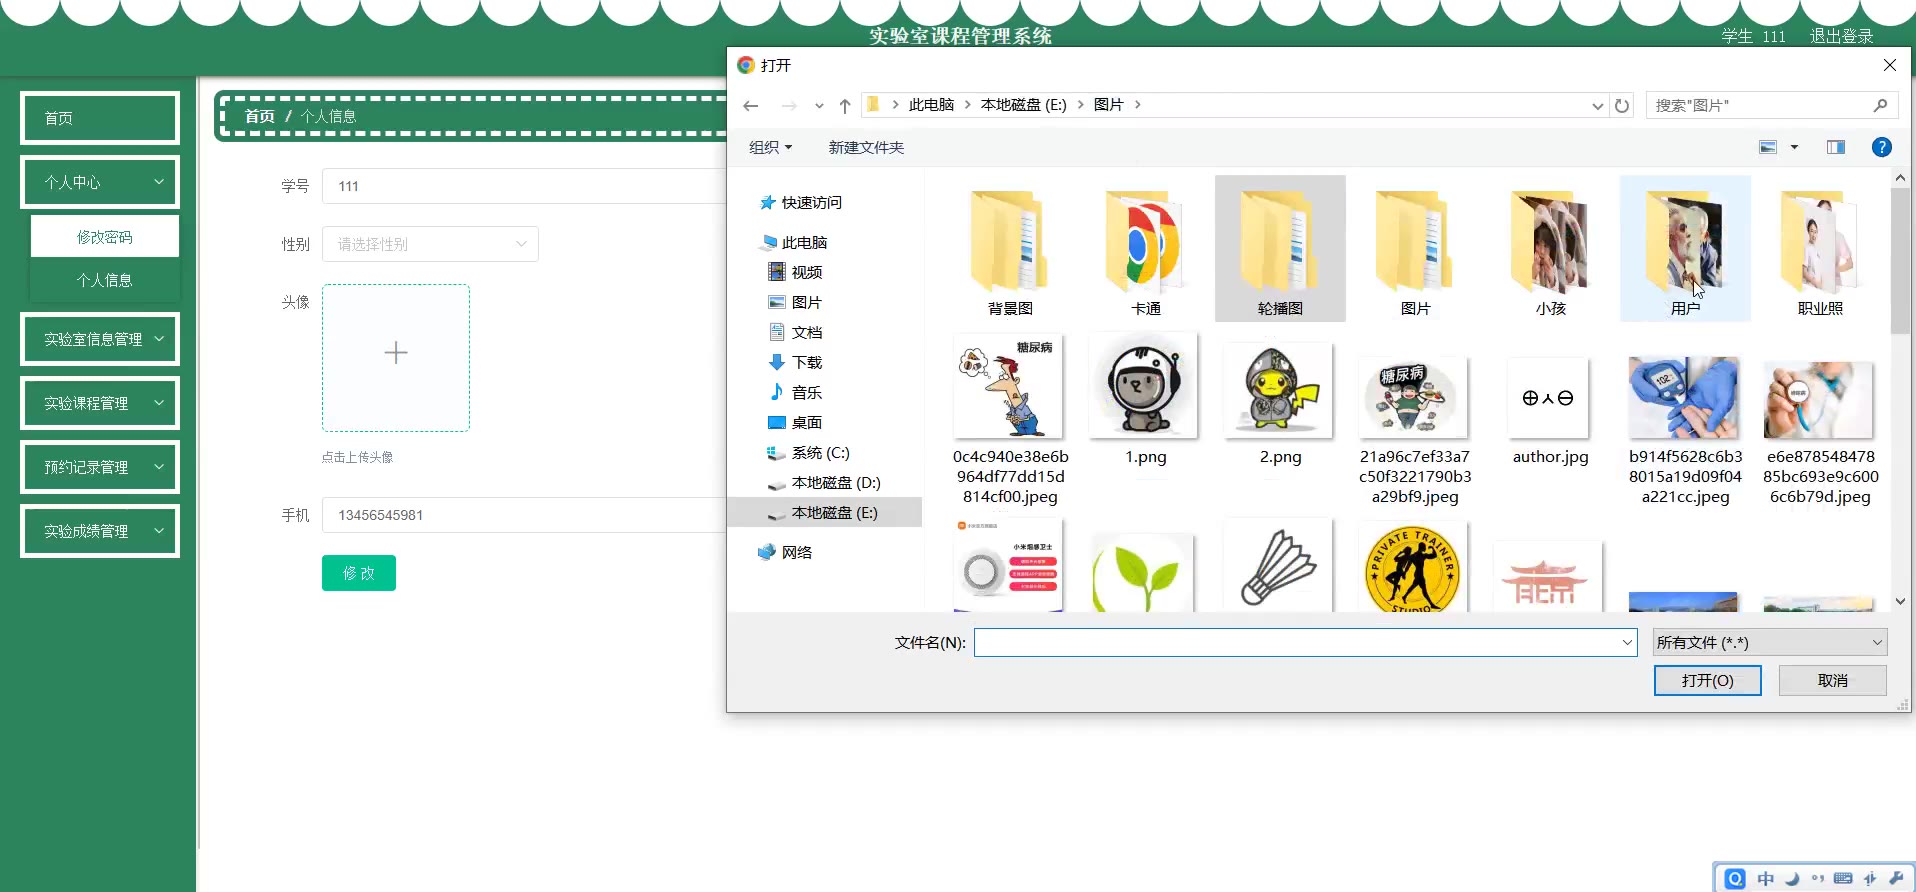
Task: Toggle the preview pane
Action: click(1836, 147)
